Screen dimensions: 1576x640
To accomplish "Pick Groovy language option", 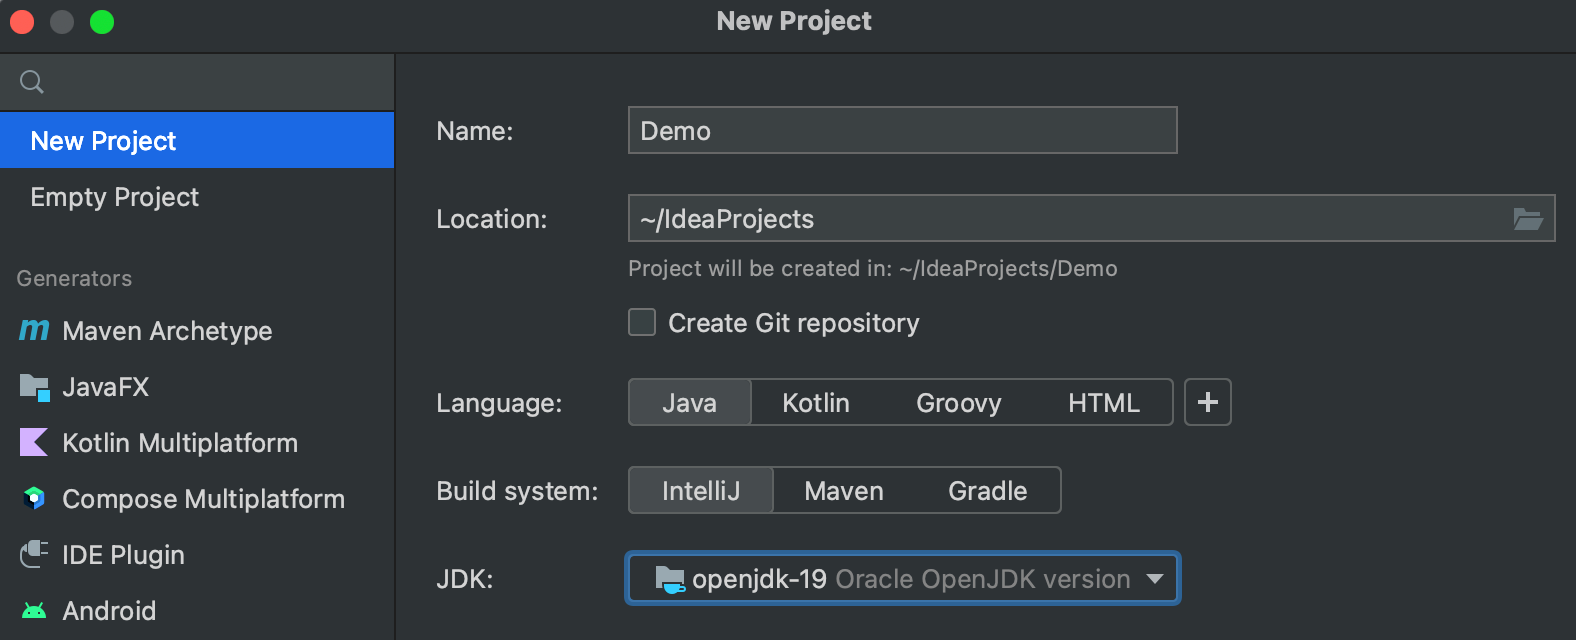I will (x=958, y=402).
